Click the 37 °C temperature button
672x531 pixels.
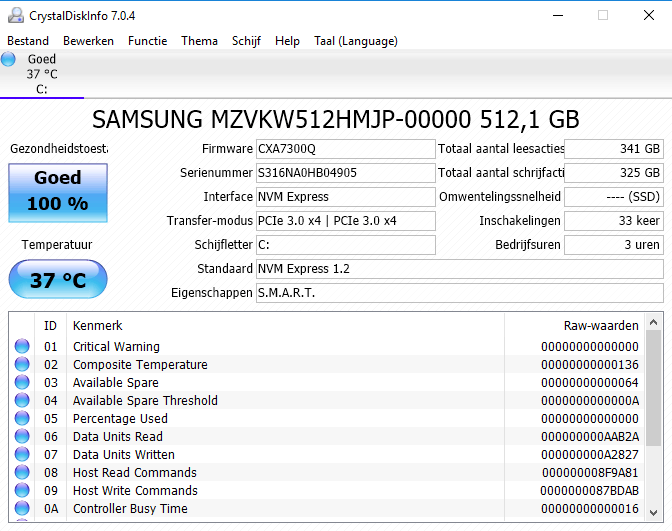click(x=58, y=279)
